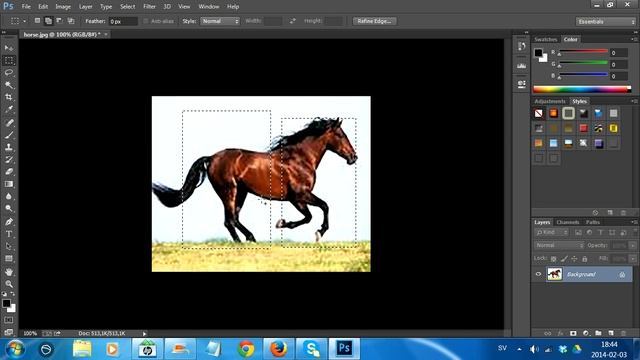Image resolution: width=640 pixels, height=360 pixels.
Task: Click Create new layer icon in Layers panel
Action: pos(611,333)
